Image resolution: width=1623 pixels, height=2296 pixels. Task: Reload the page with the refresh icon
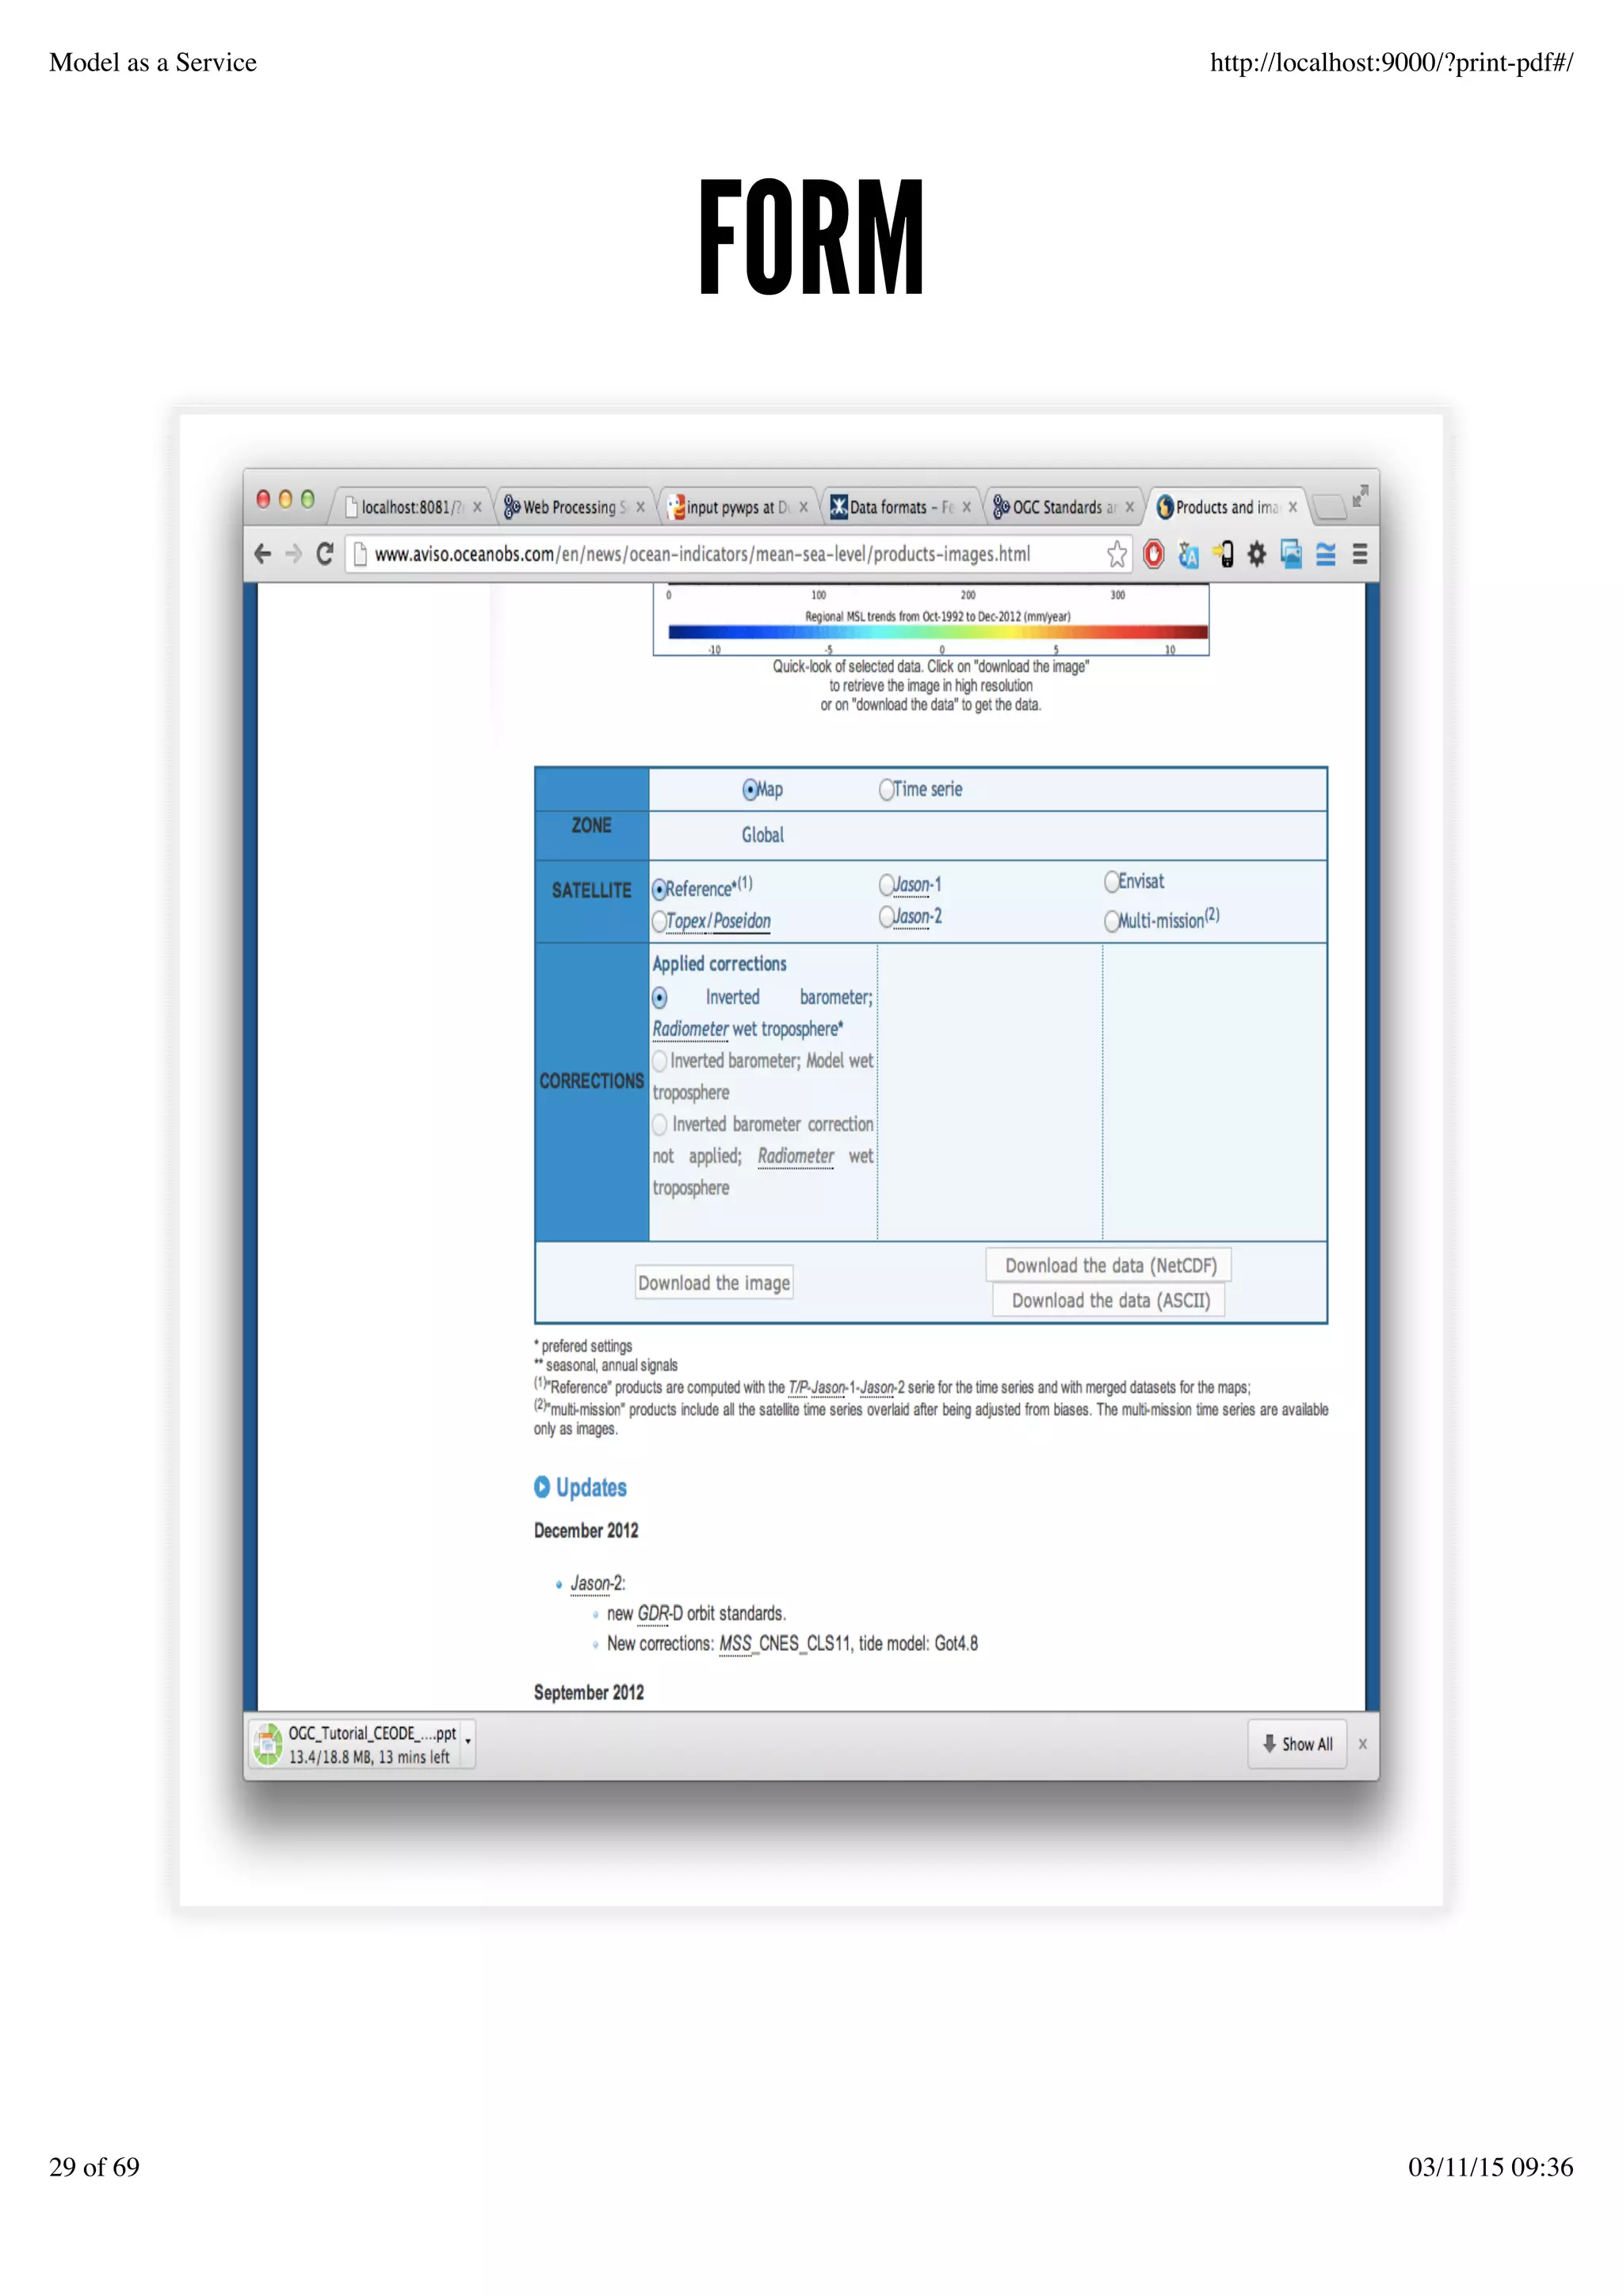pyautogui.click(x=325, y=554)
